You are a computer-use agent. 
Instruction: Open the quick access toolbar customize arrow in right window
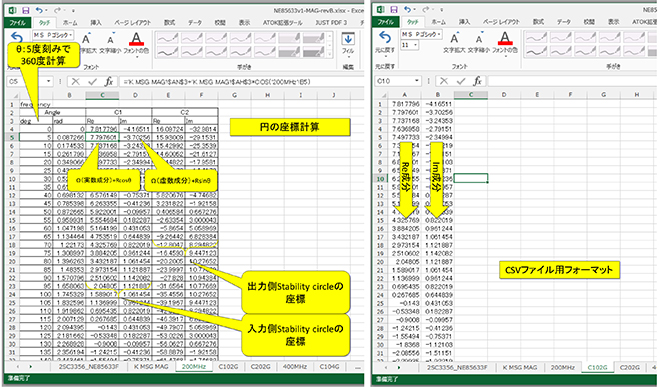point(442,9)
